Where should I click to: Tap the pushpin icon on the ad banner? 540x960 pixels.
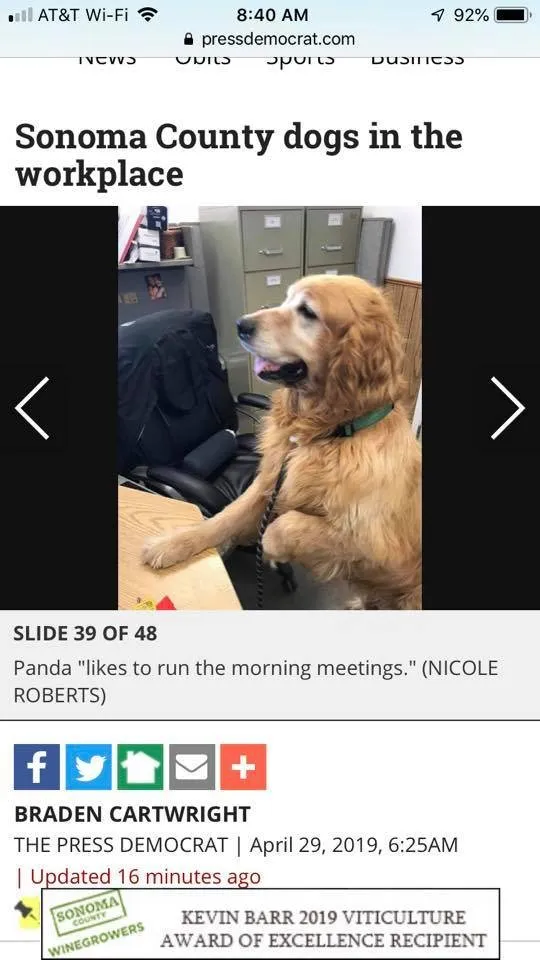point(26,912)
